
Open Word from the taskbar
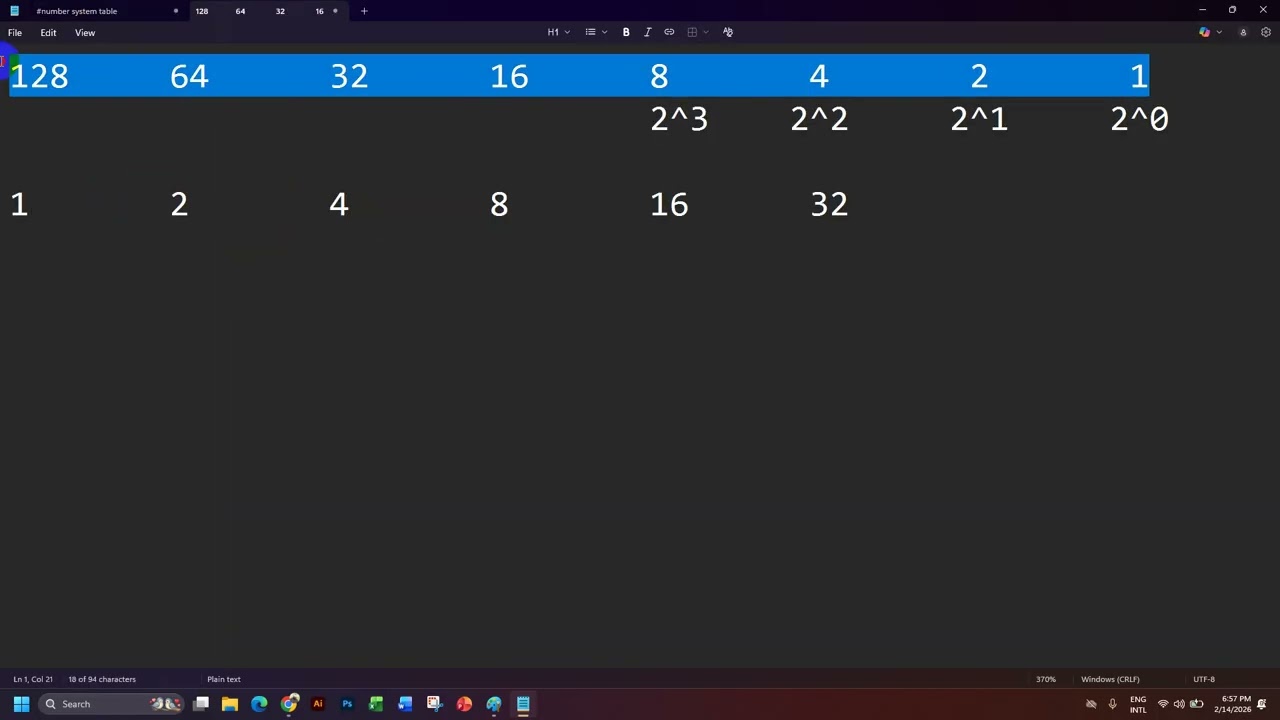(405, 704)
